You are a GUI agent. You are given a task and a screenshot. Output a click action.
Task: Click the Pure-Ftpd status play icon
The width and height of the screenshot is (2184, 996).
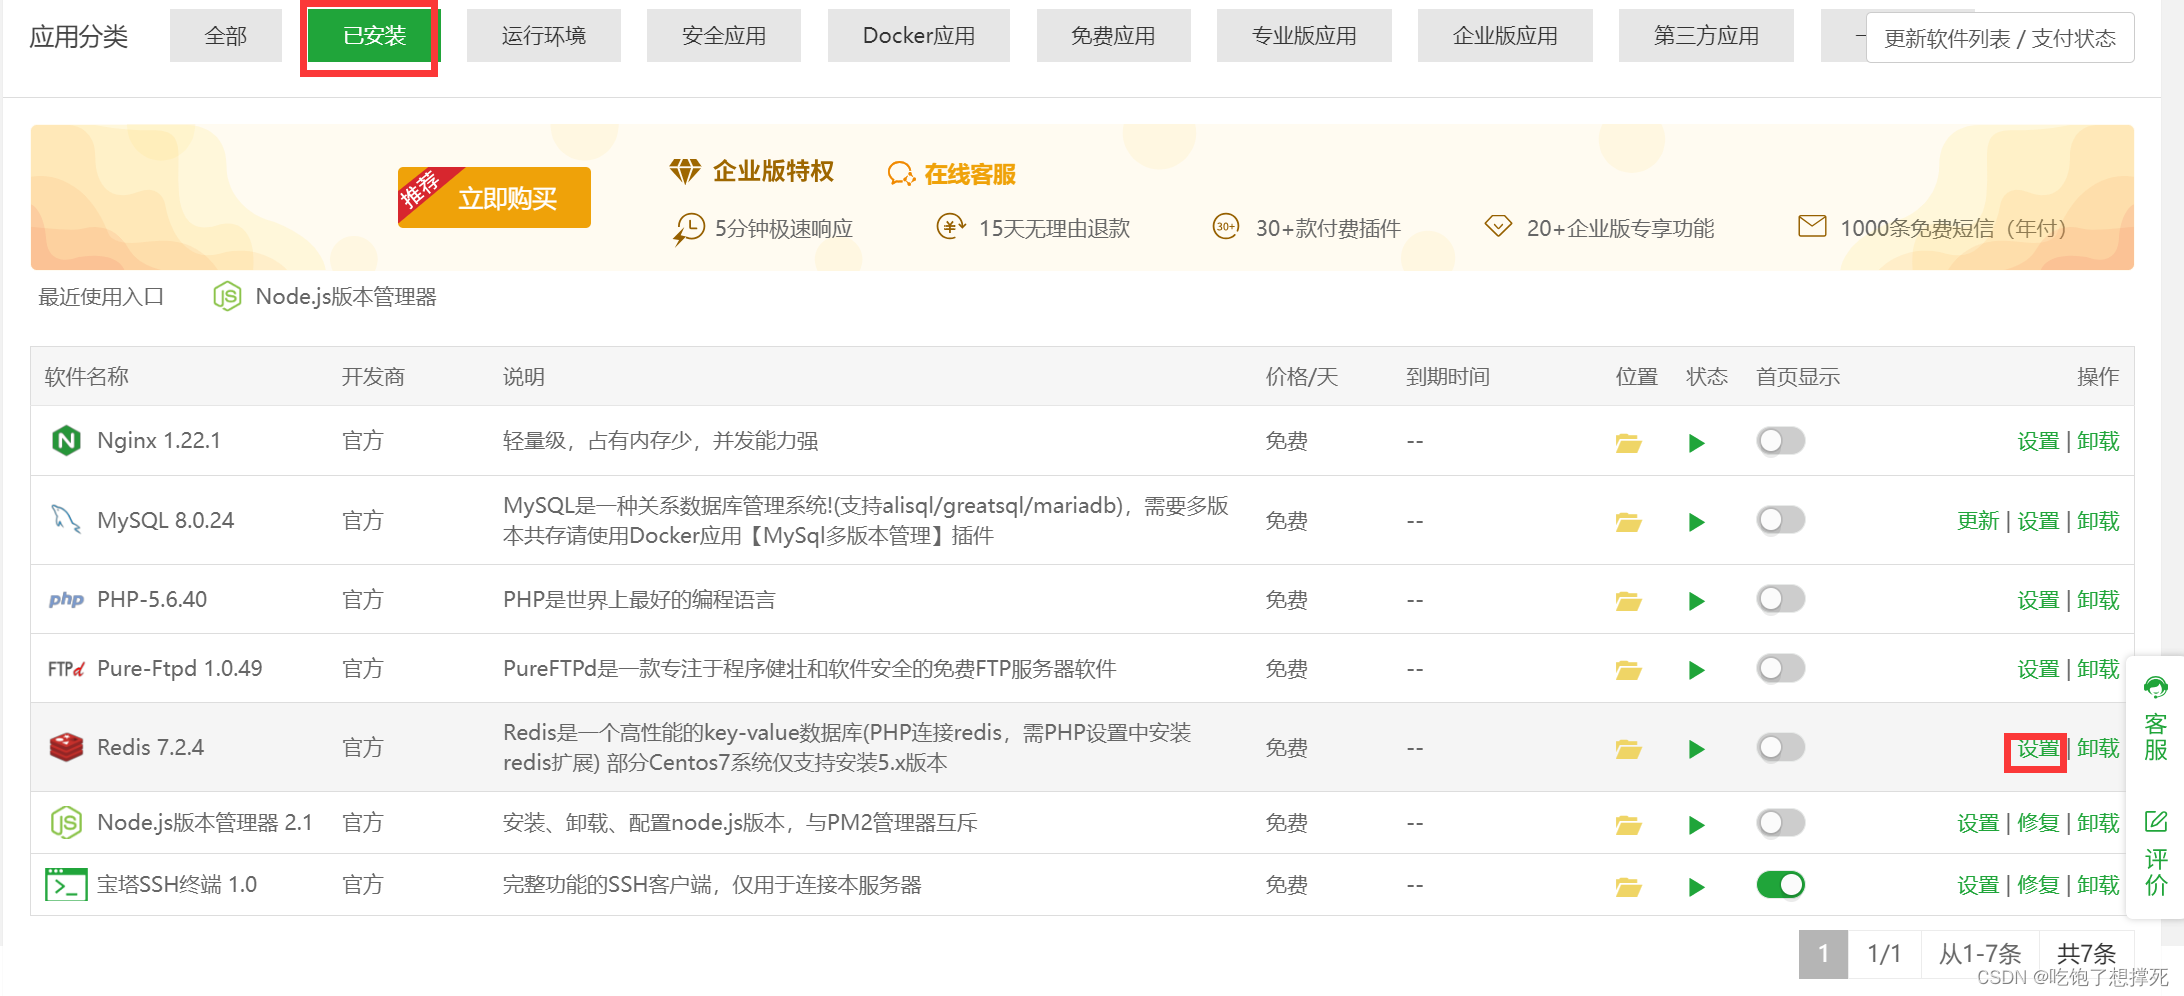click(1696, 670)
